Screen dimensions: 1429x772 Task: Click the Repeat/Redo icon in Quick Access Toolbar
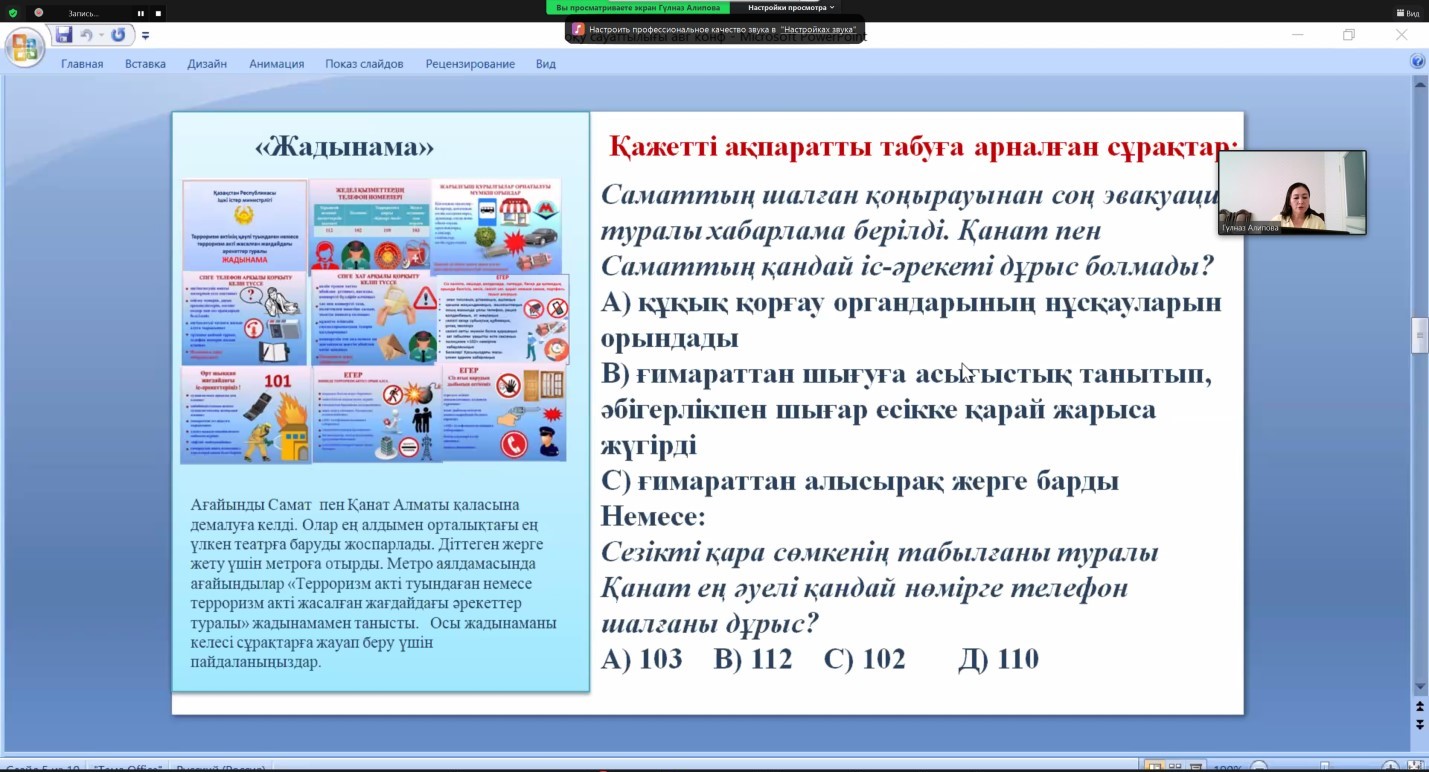tap(118, 35)
